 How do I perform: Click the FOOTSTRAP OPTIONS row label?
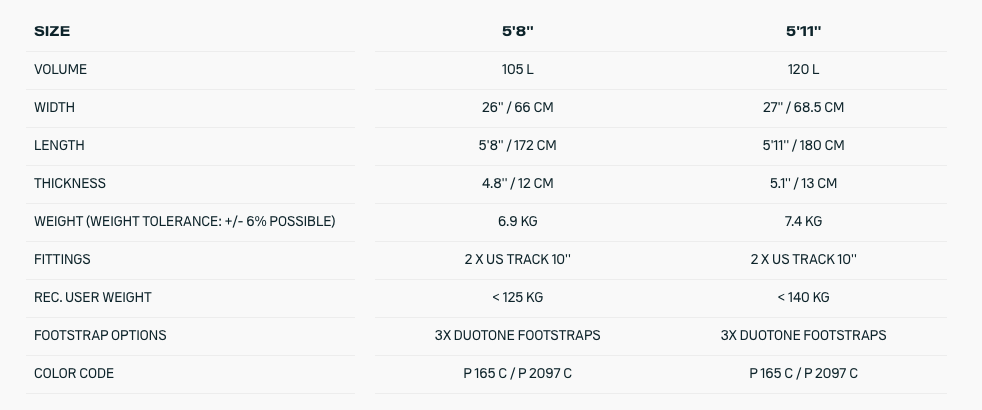[100, 336]
